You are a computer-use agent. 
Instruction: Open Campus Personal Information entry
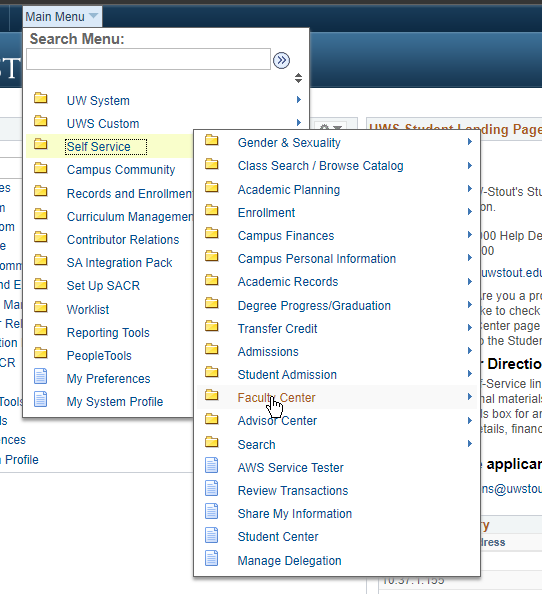(x=317, y=259)
